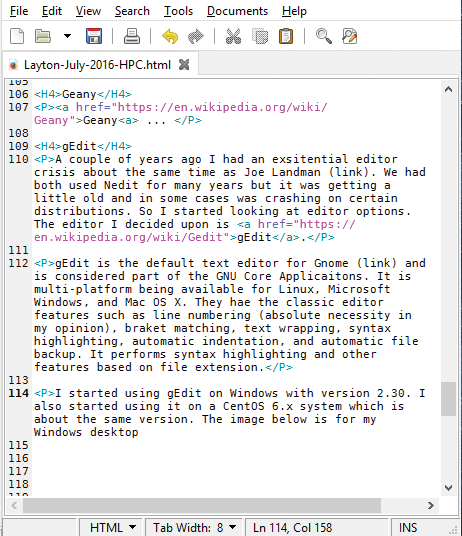Open the HTML language selector dropdown
This screenshot has width=462, height=536.
112,527
